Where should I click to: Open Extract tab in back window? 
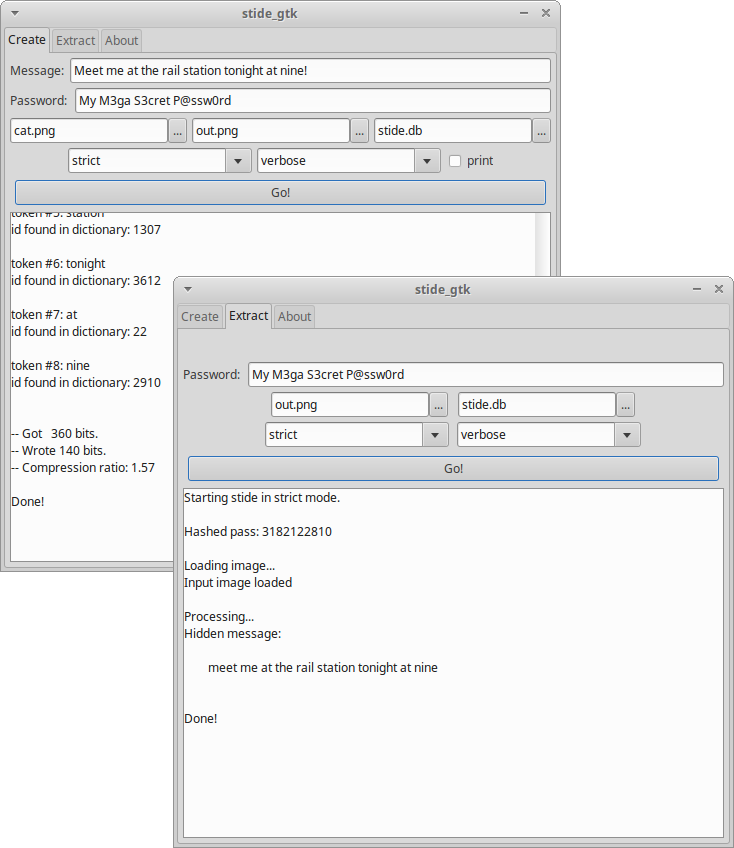click(75, 41)
